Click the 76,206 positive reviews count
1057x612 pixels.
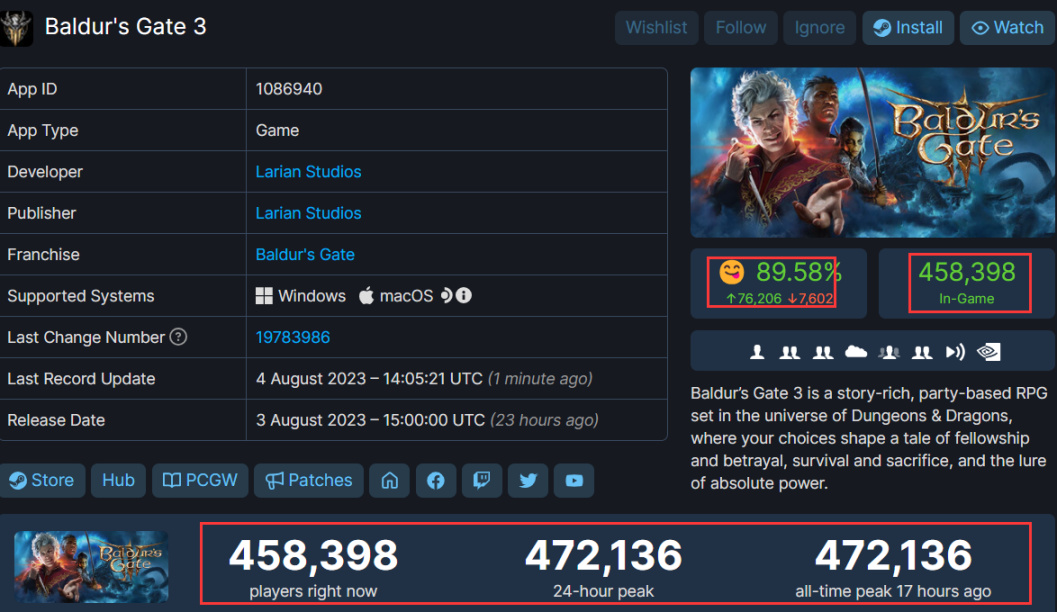[754, 299]
